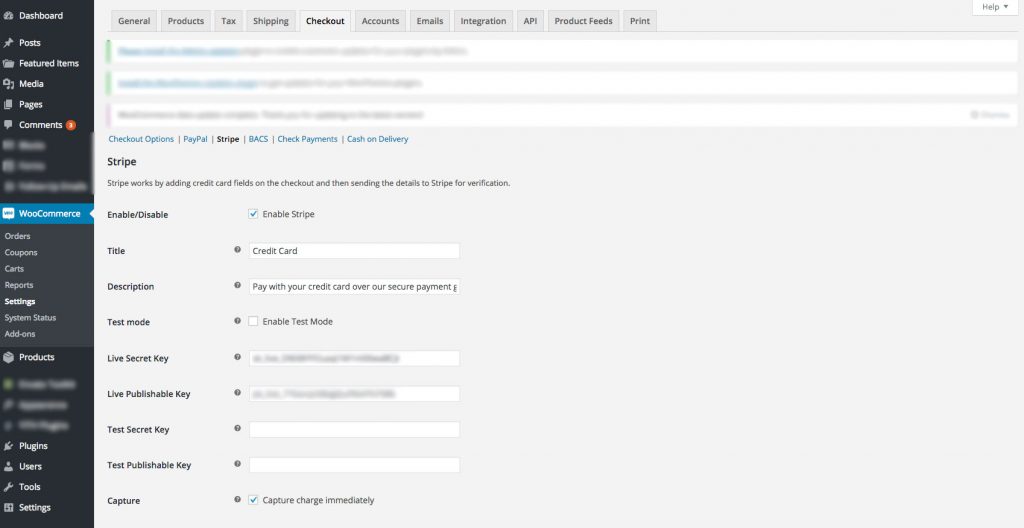1024x528 pixels.
Task: Click the WooCommerce logo icon
Action: coord(8,214)
